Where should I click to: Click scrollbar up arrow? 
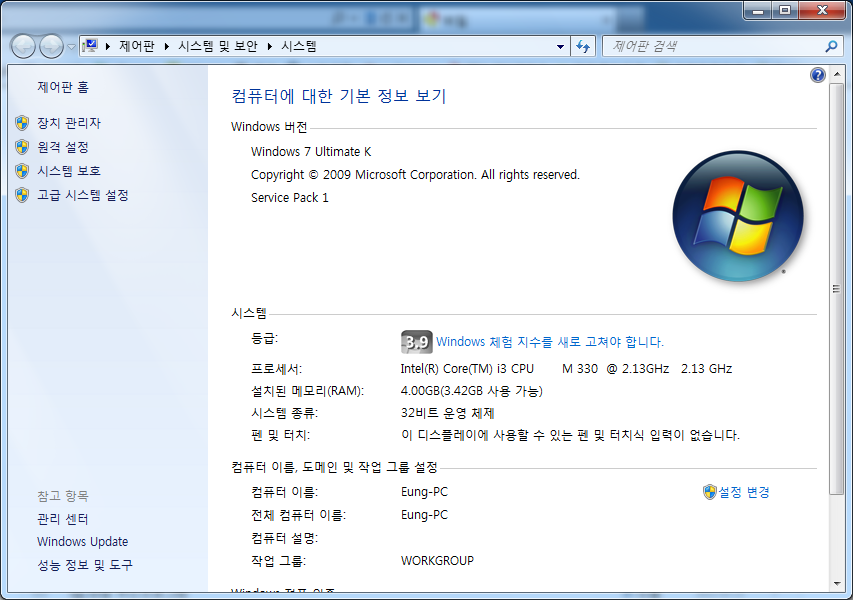click(x=837, y=75)
